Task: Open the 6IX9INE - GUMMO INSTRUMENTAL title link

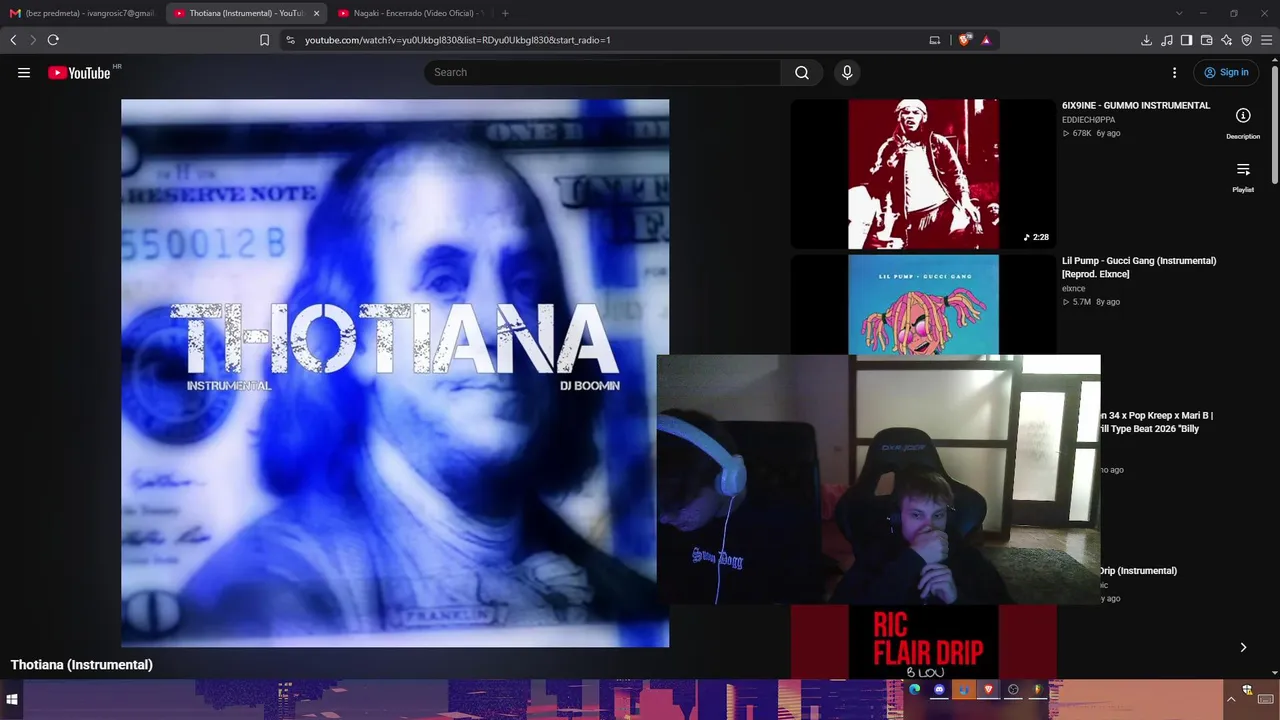Action: (x=1136, y=105)
